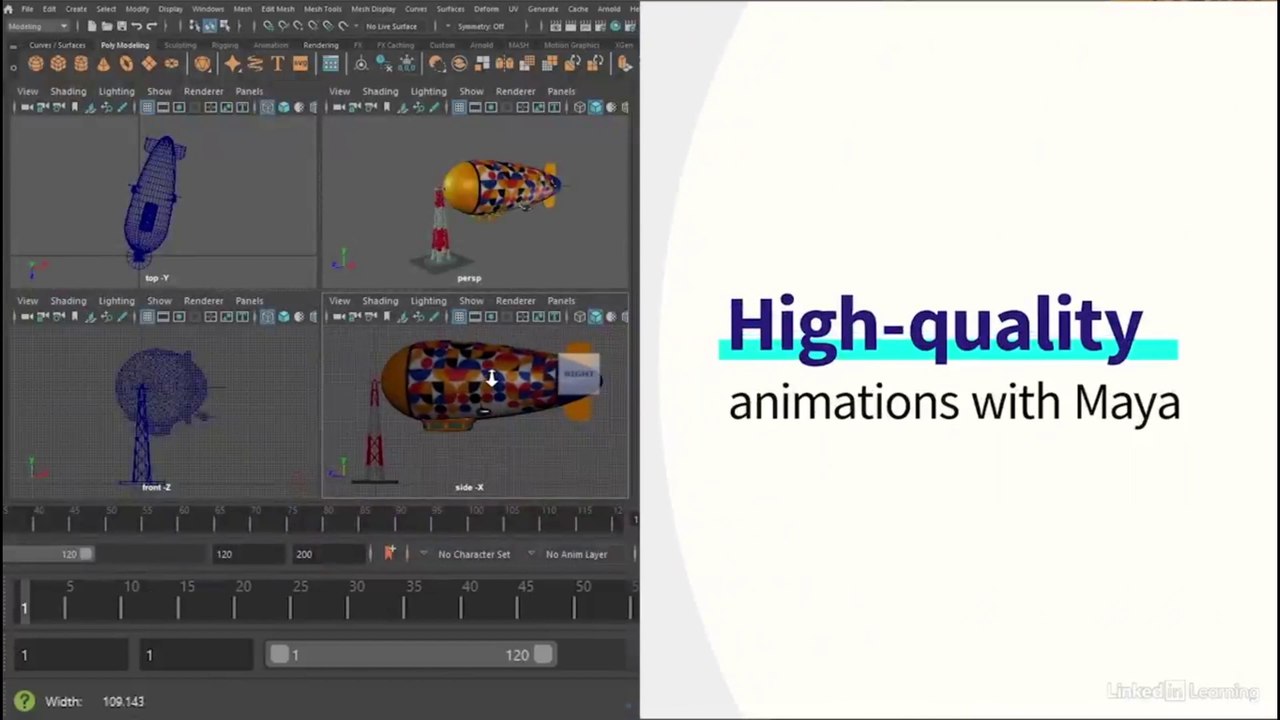Toggle grid display in side-X panel

(459, 317)
